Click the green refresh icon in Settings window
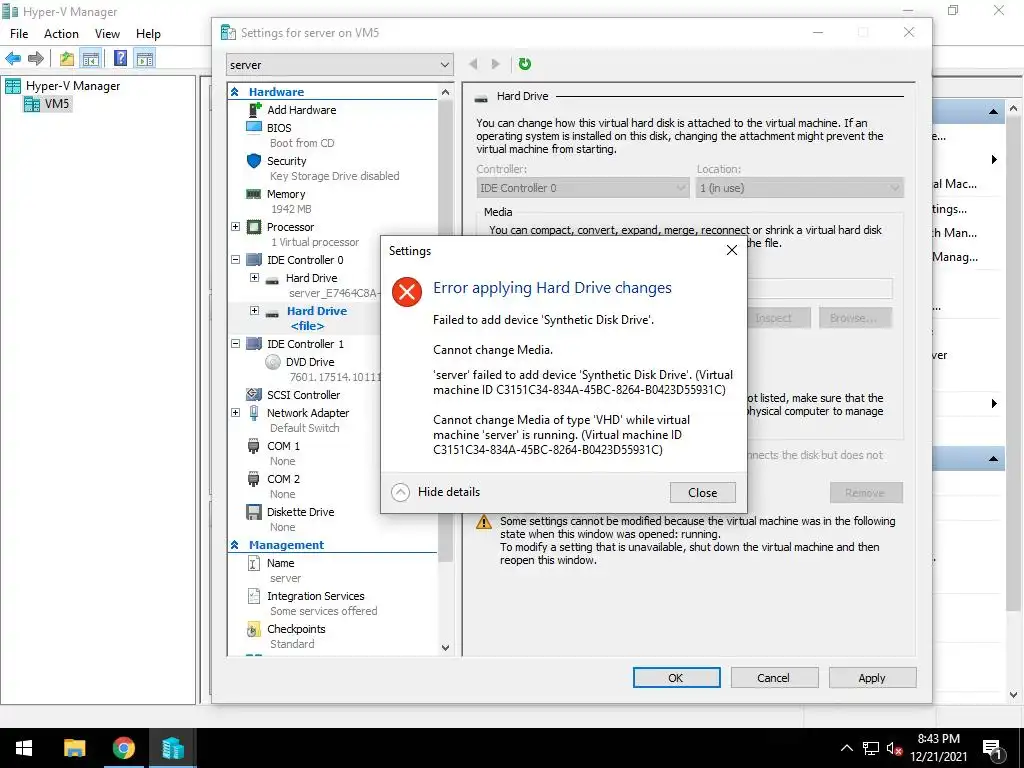This screenshot has height=768, width=1024. pos(524,64)
